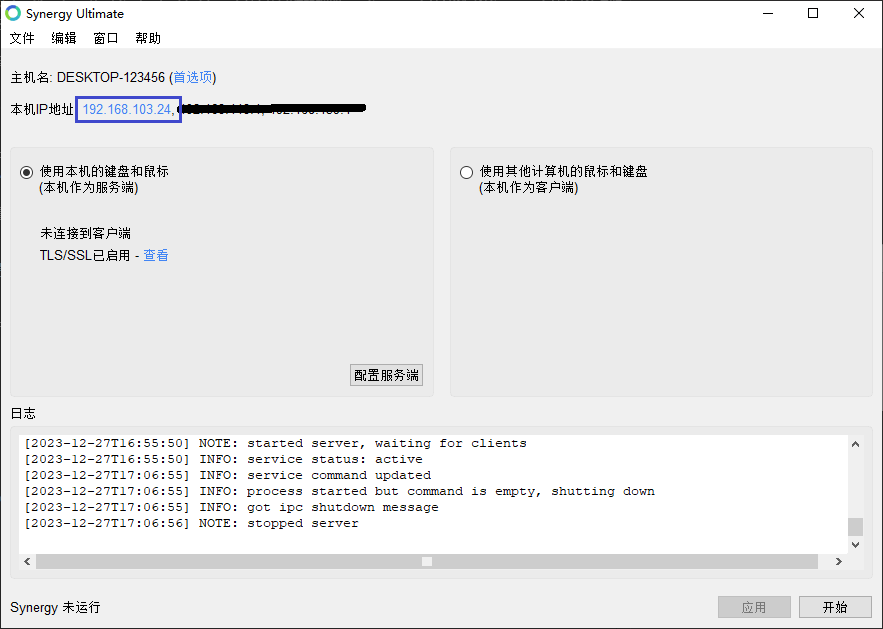This screenshot has width=883, height=629.
Task: Click the log line 'service status: active'
Action: coord(223,459)
